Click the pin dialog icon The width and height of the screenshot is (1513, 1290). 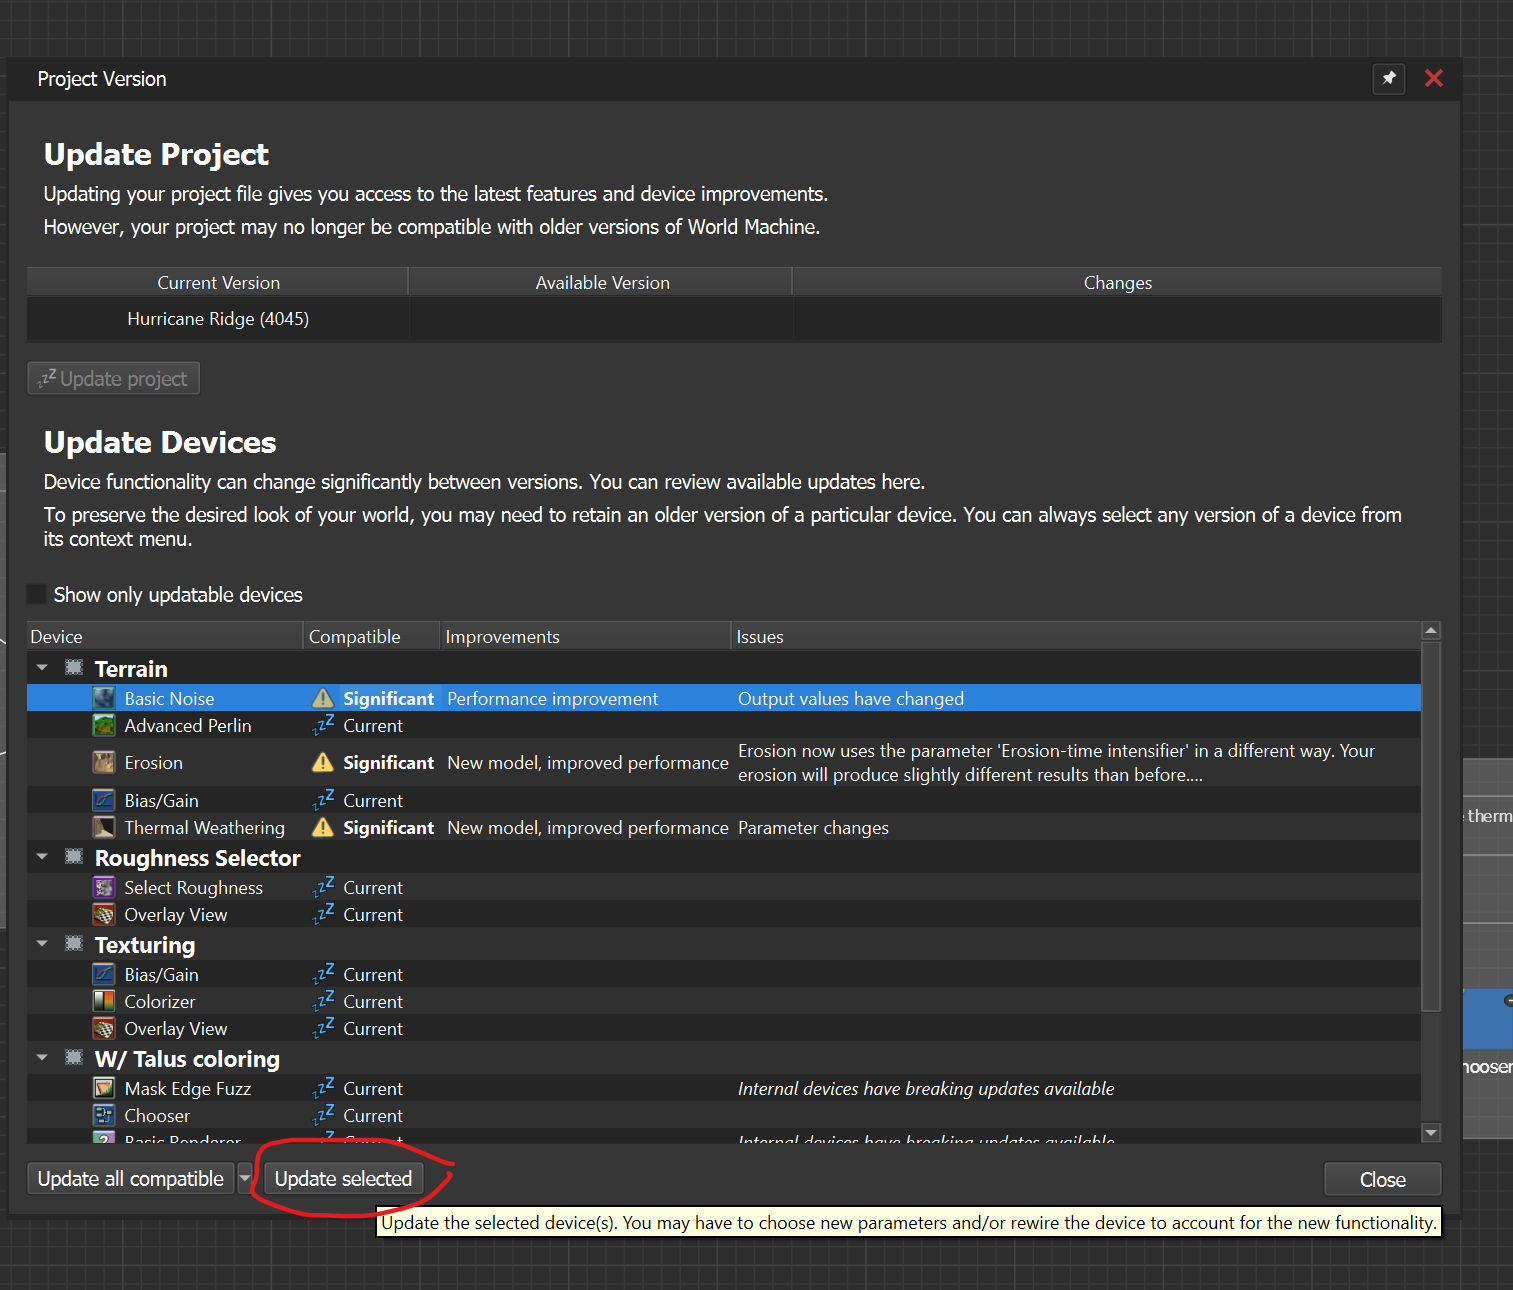[x=1389, y=79]
